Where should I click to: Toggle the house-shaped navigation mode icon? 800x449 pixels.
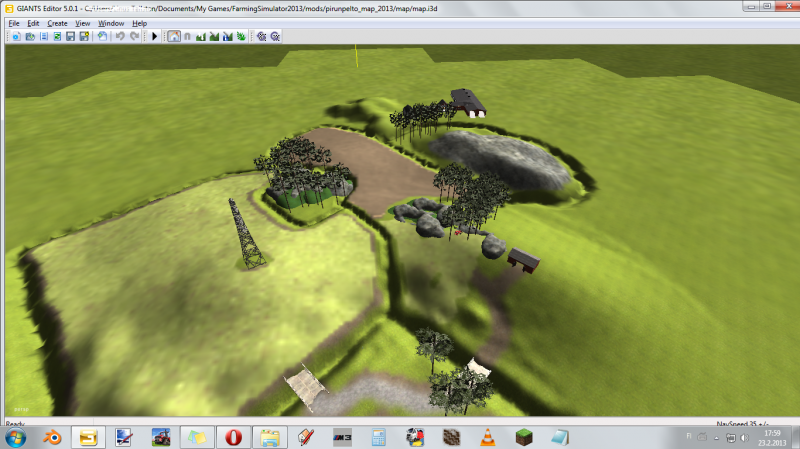tap(174, 36)
